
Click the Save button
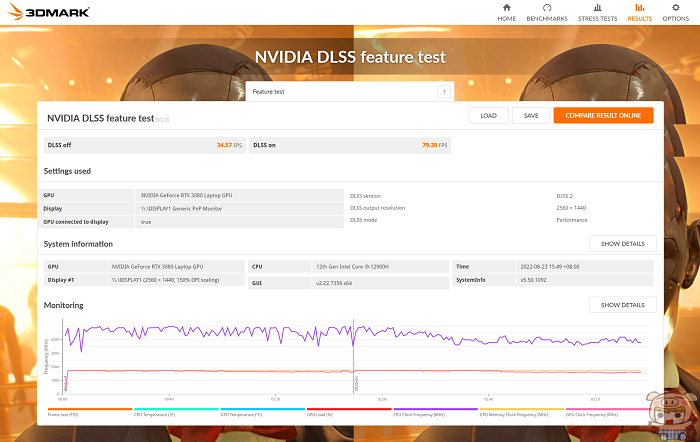531,116
